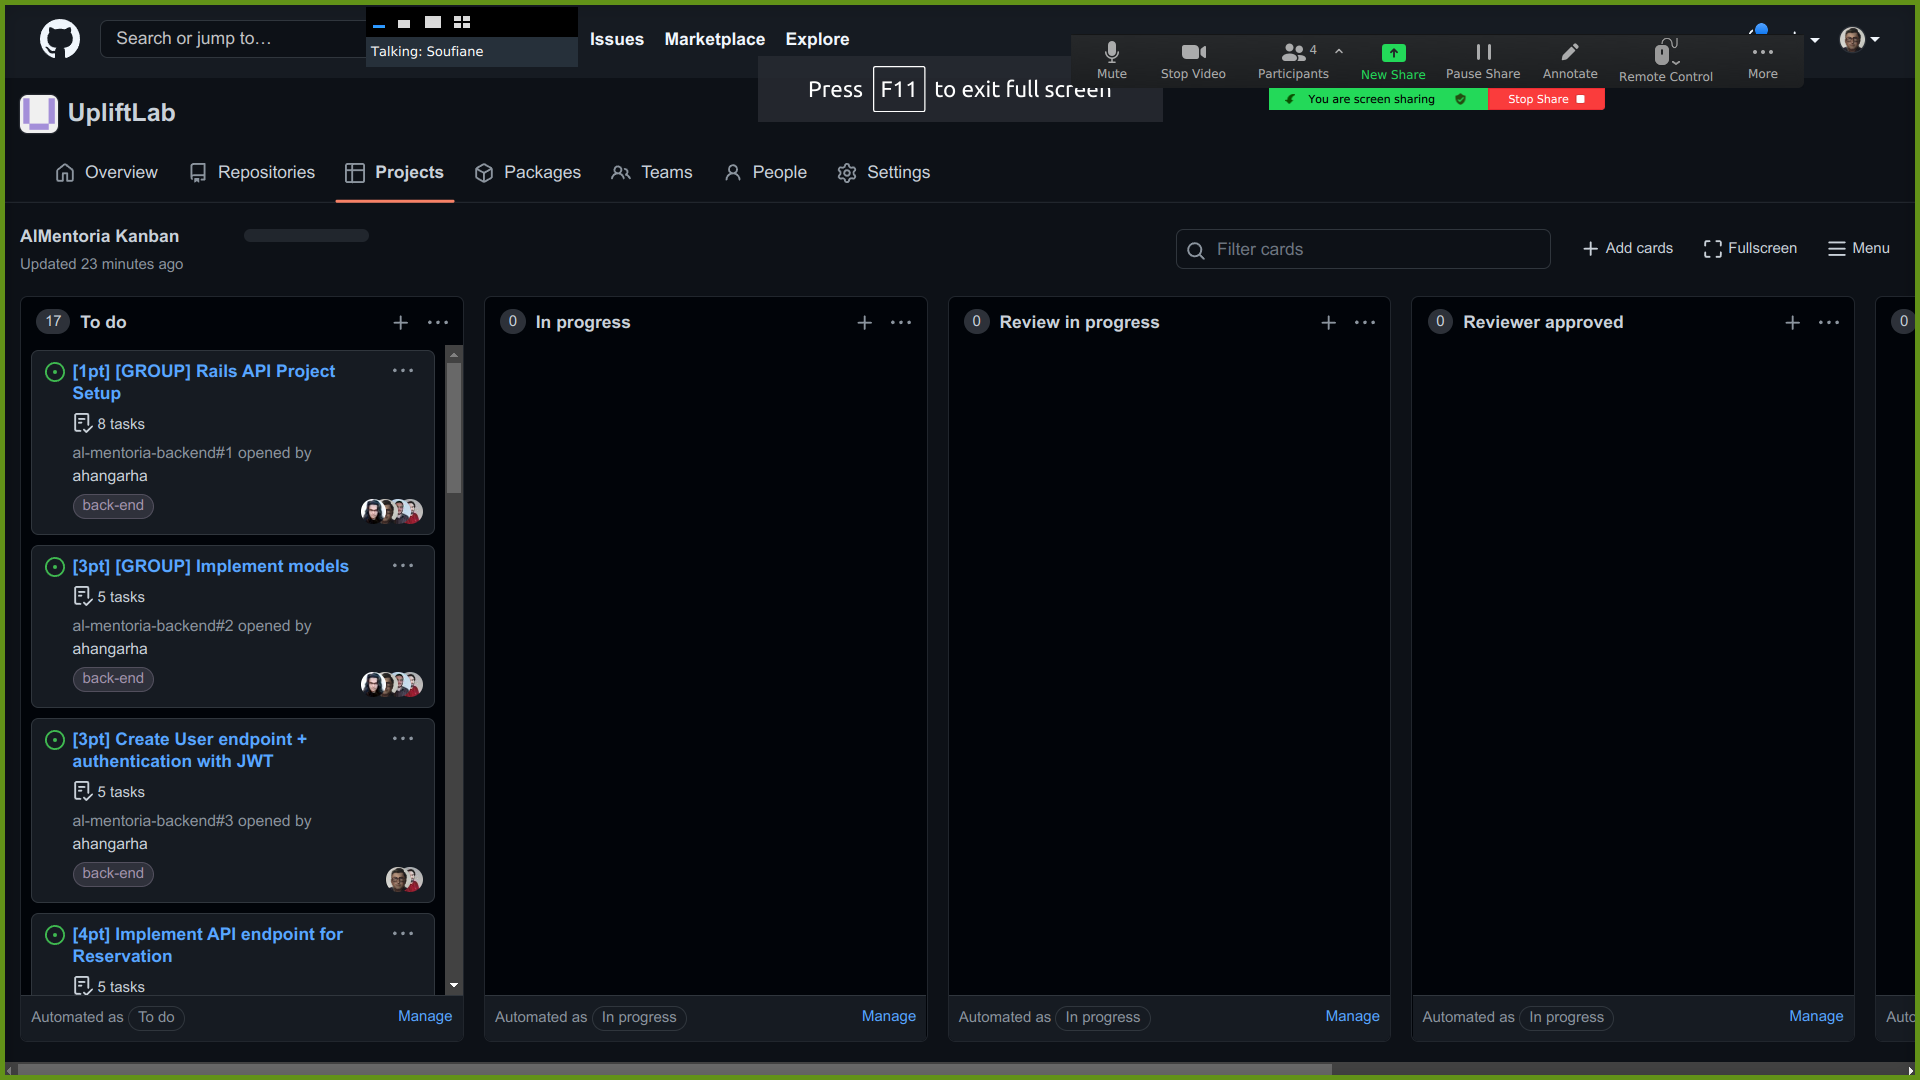Viewport: 1920px width, 1080px height.
Task: Pause the current screen share
Action: 1482,60
